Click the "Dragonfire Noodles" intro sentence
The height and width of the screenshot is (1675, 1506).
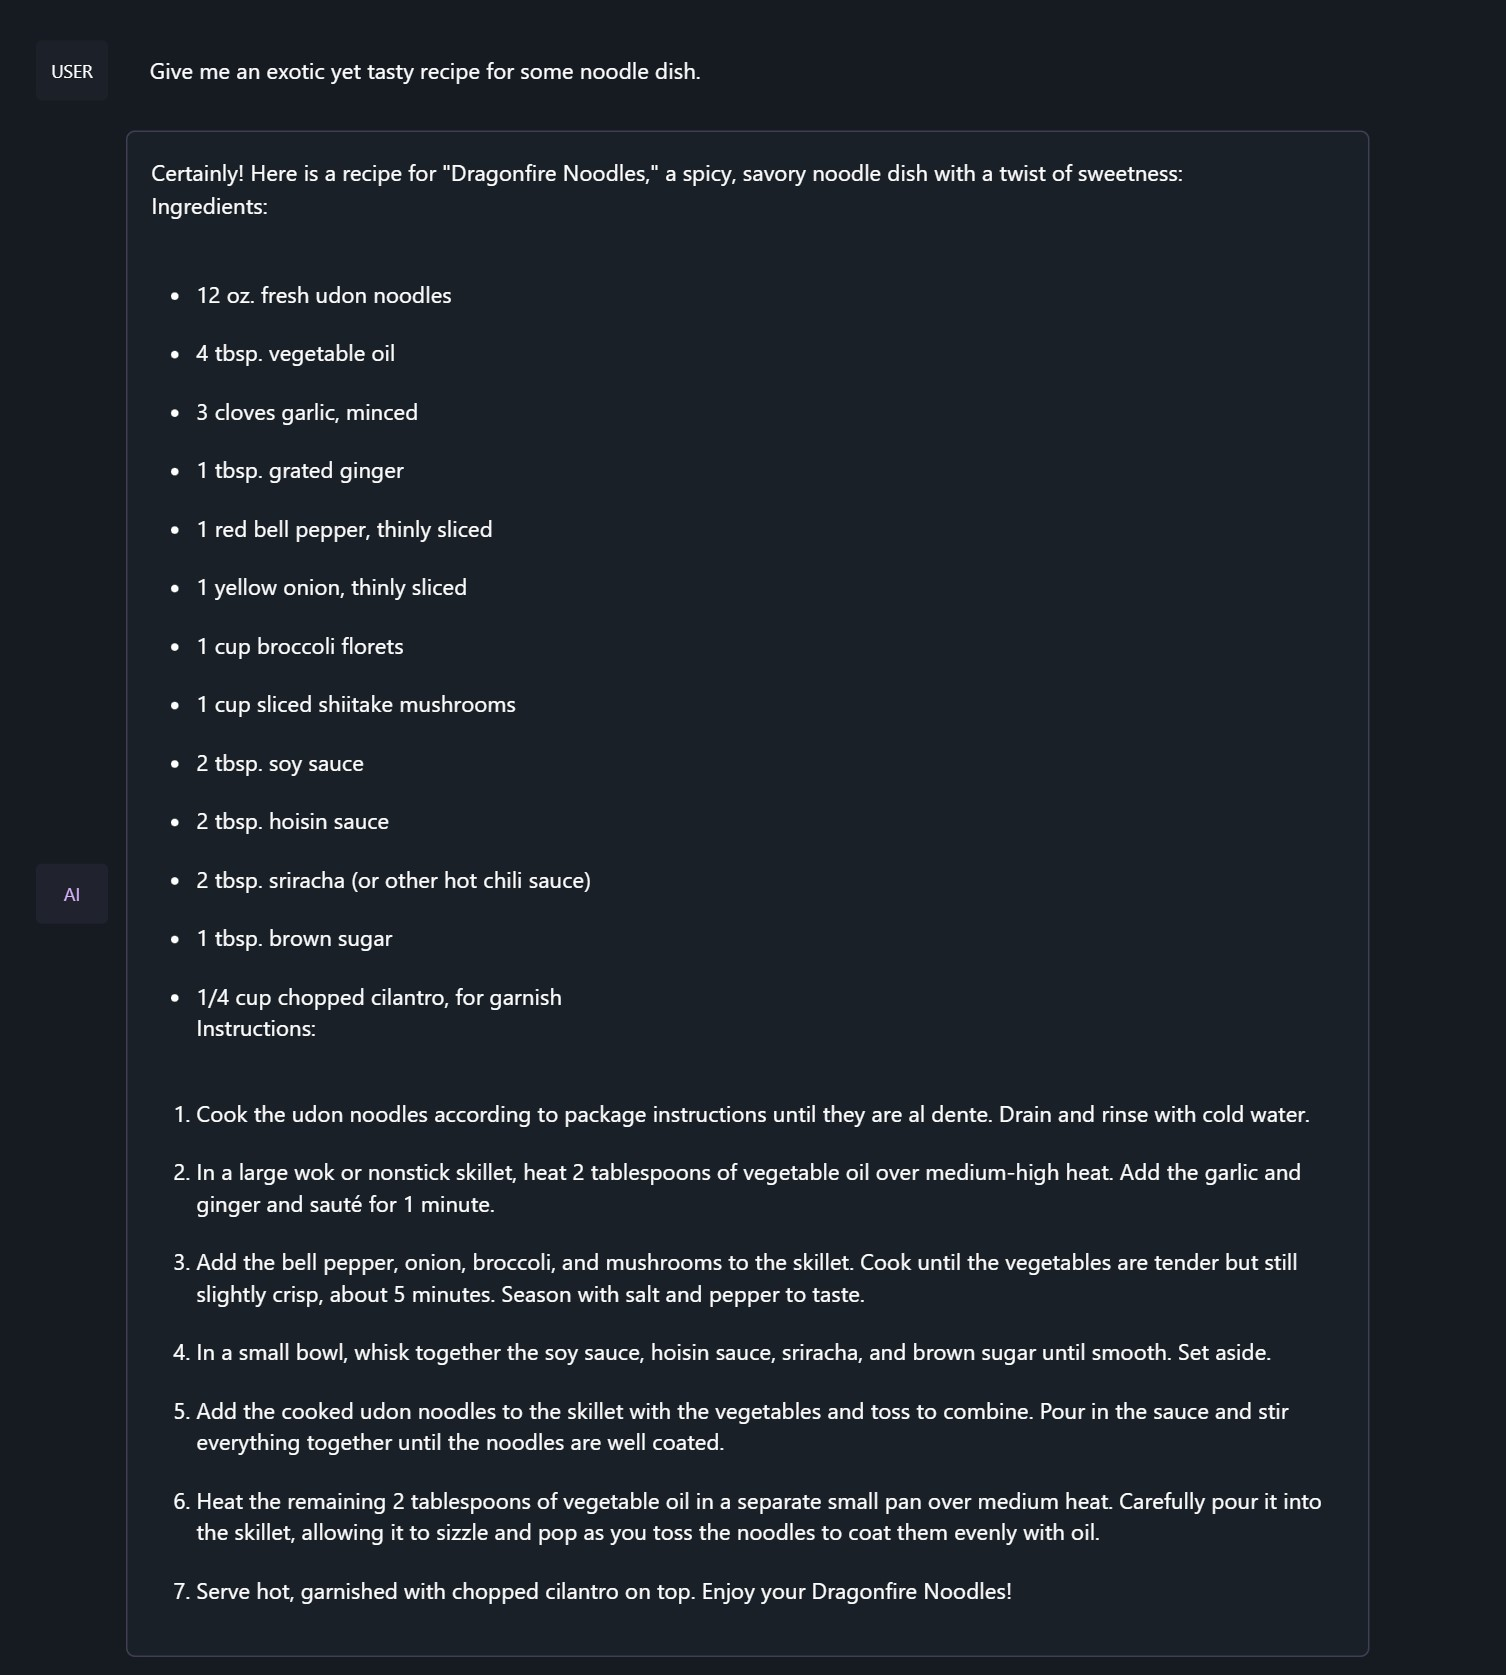point(666,174)
